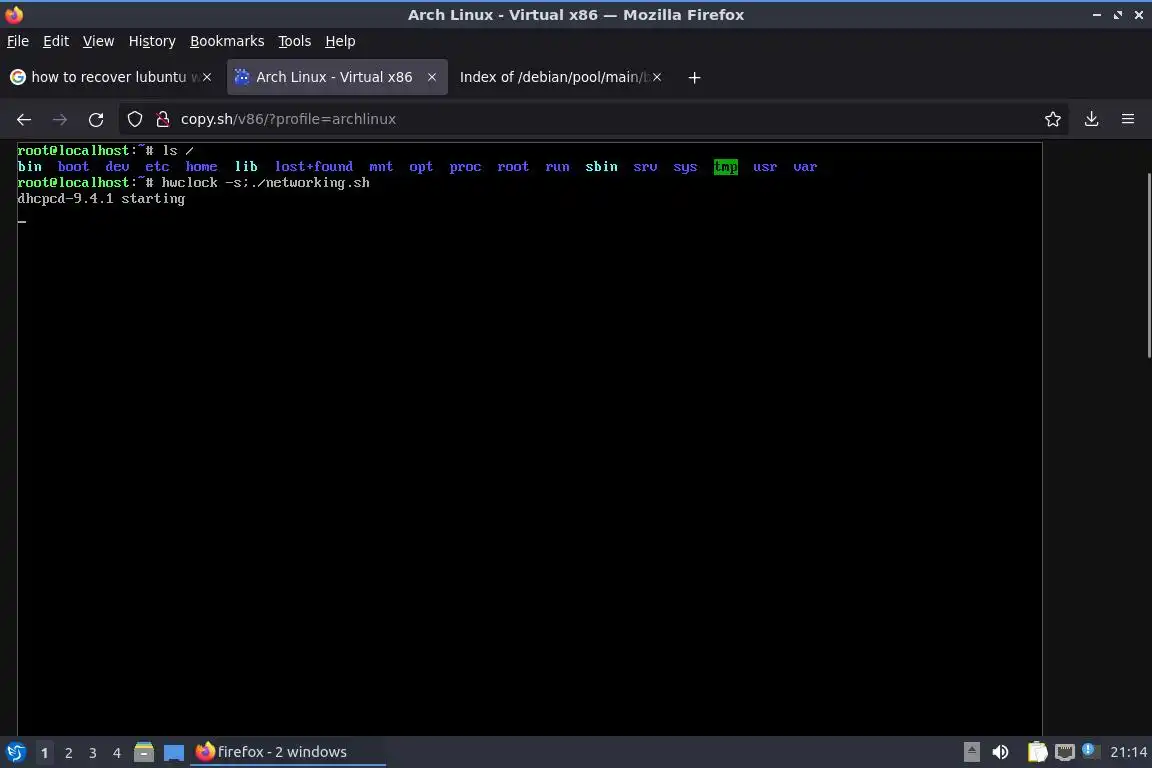The width and height of the screenshot is (1152, 768).
Task: Open the Tools menu
Action: click(295, 41)
